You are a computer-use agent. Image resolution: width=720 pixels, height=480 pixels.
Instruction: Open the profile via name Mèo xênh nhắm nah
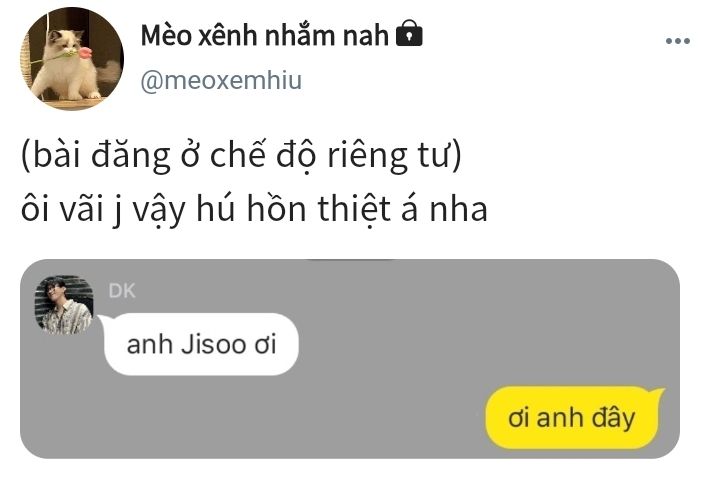[x=264, y=35]
